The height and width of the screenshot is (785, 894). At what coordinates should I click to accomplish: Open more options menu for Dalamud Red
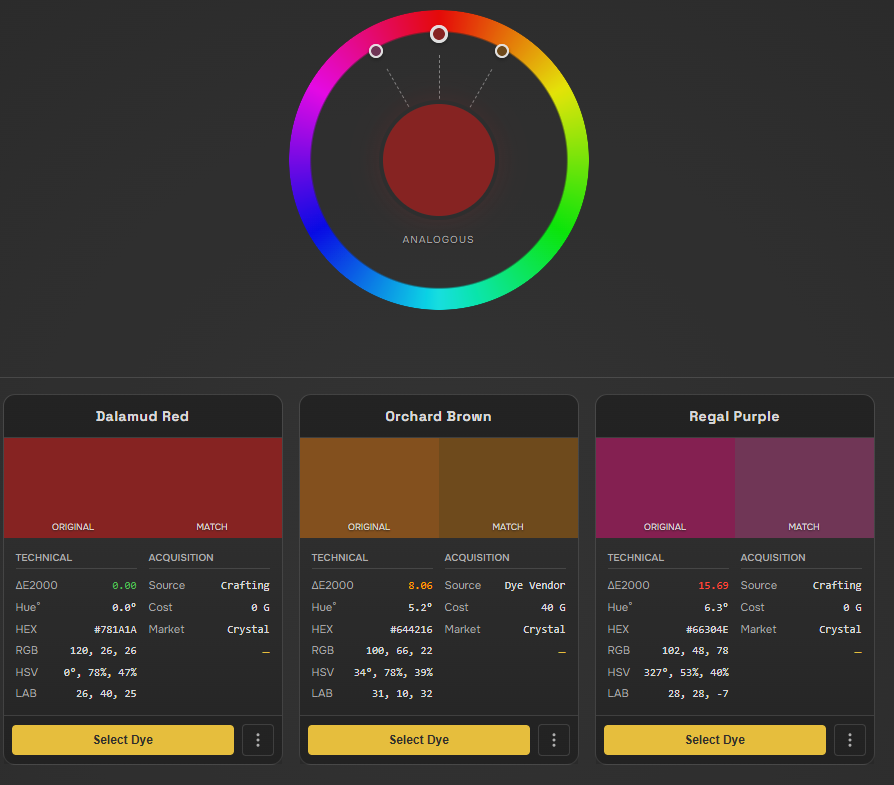point(258,740)
